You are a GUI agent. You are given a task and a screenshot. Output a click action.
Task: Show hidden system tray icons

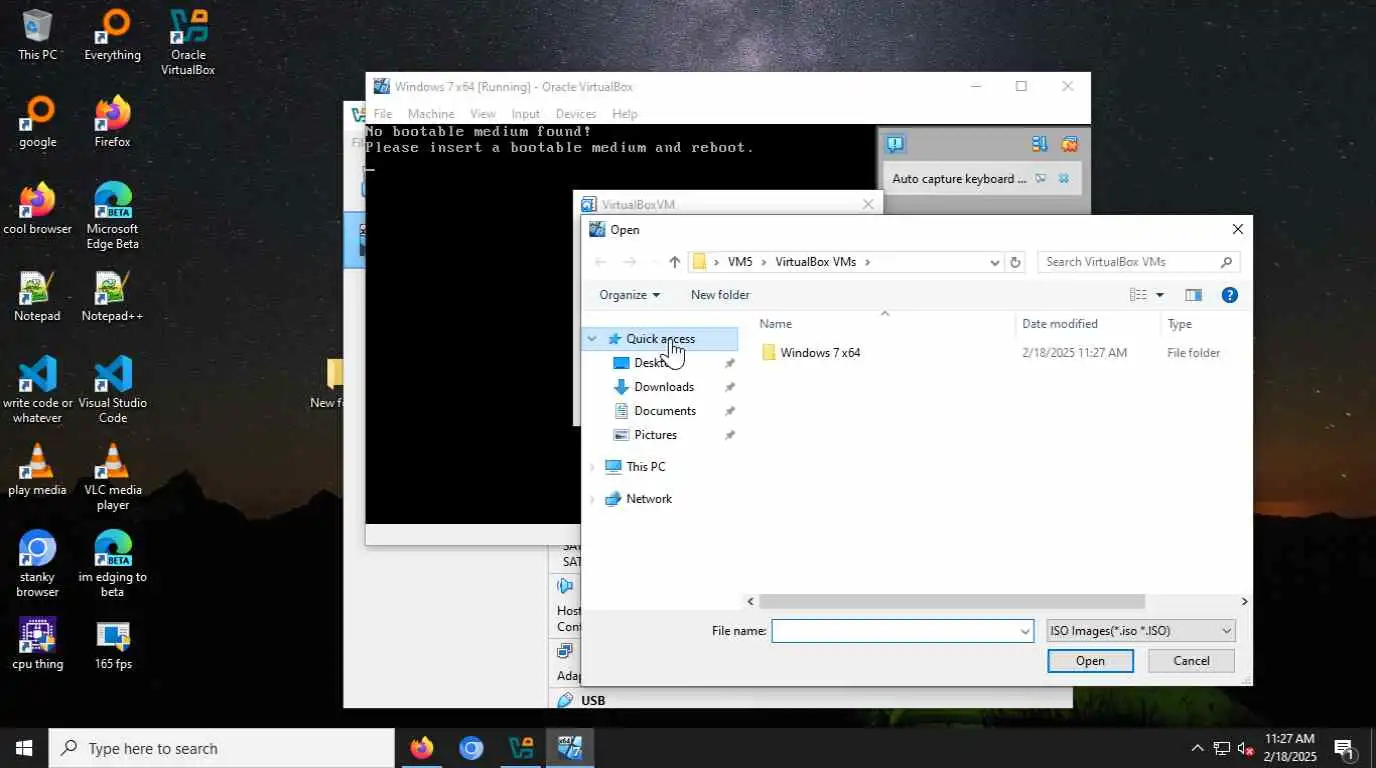pos(1197,748)
